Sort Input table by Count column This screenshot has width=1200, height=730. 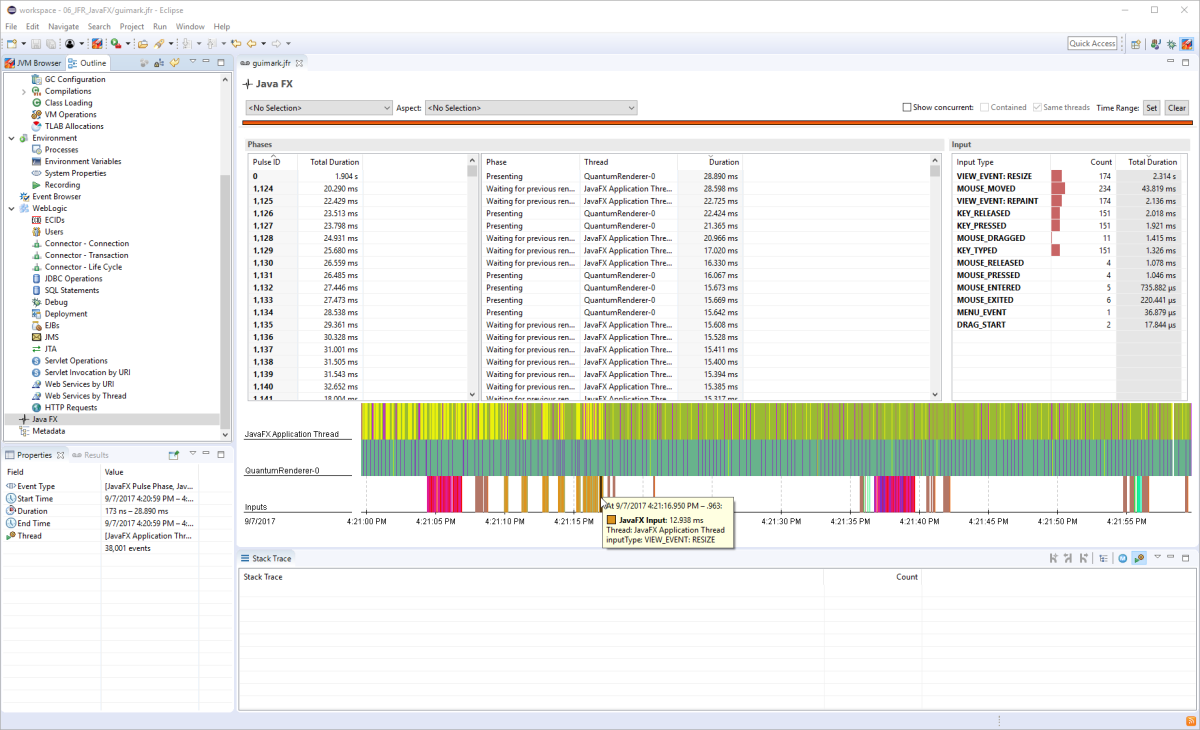(1083, 161)
